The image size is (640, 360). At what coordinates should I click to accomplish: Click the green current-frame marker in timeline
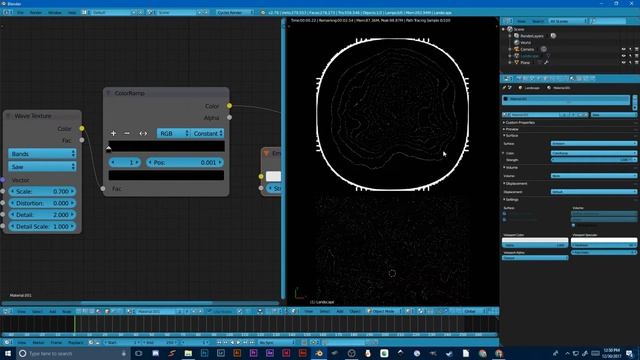pyautogui.click(x=75, y=324)
